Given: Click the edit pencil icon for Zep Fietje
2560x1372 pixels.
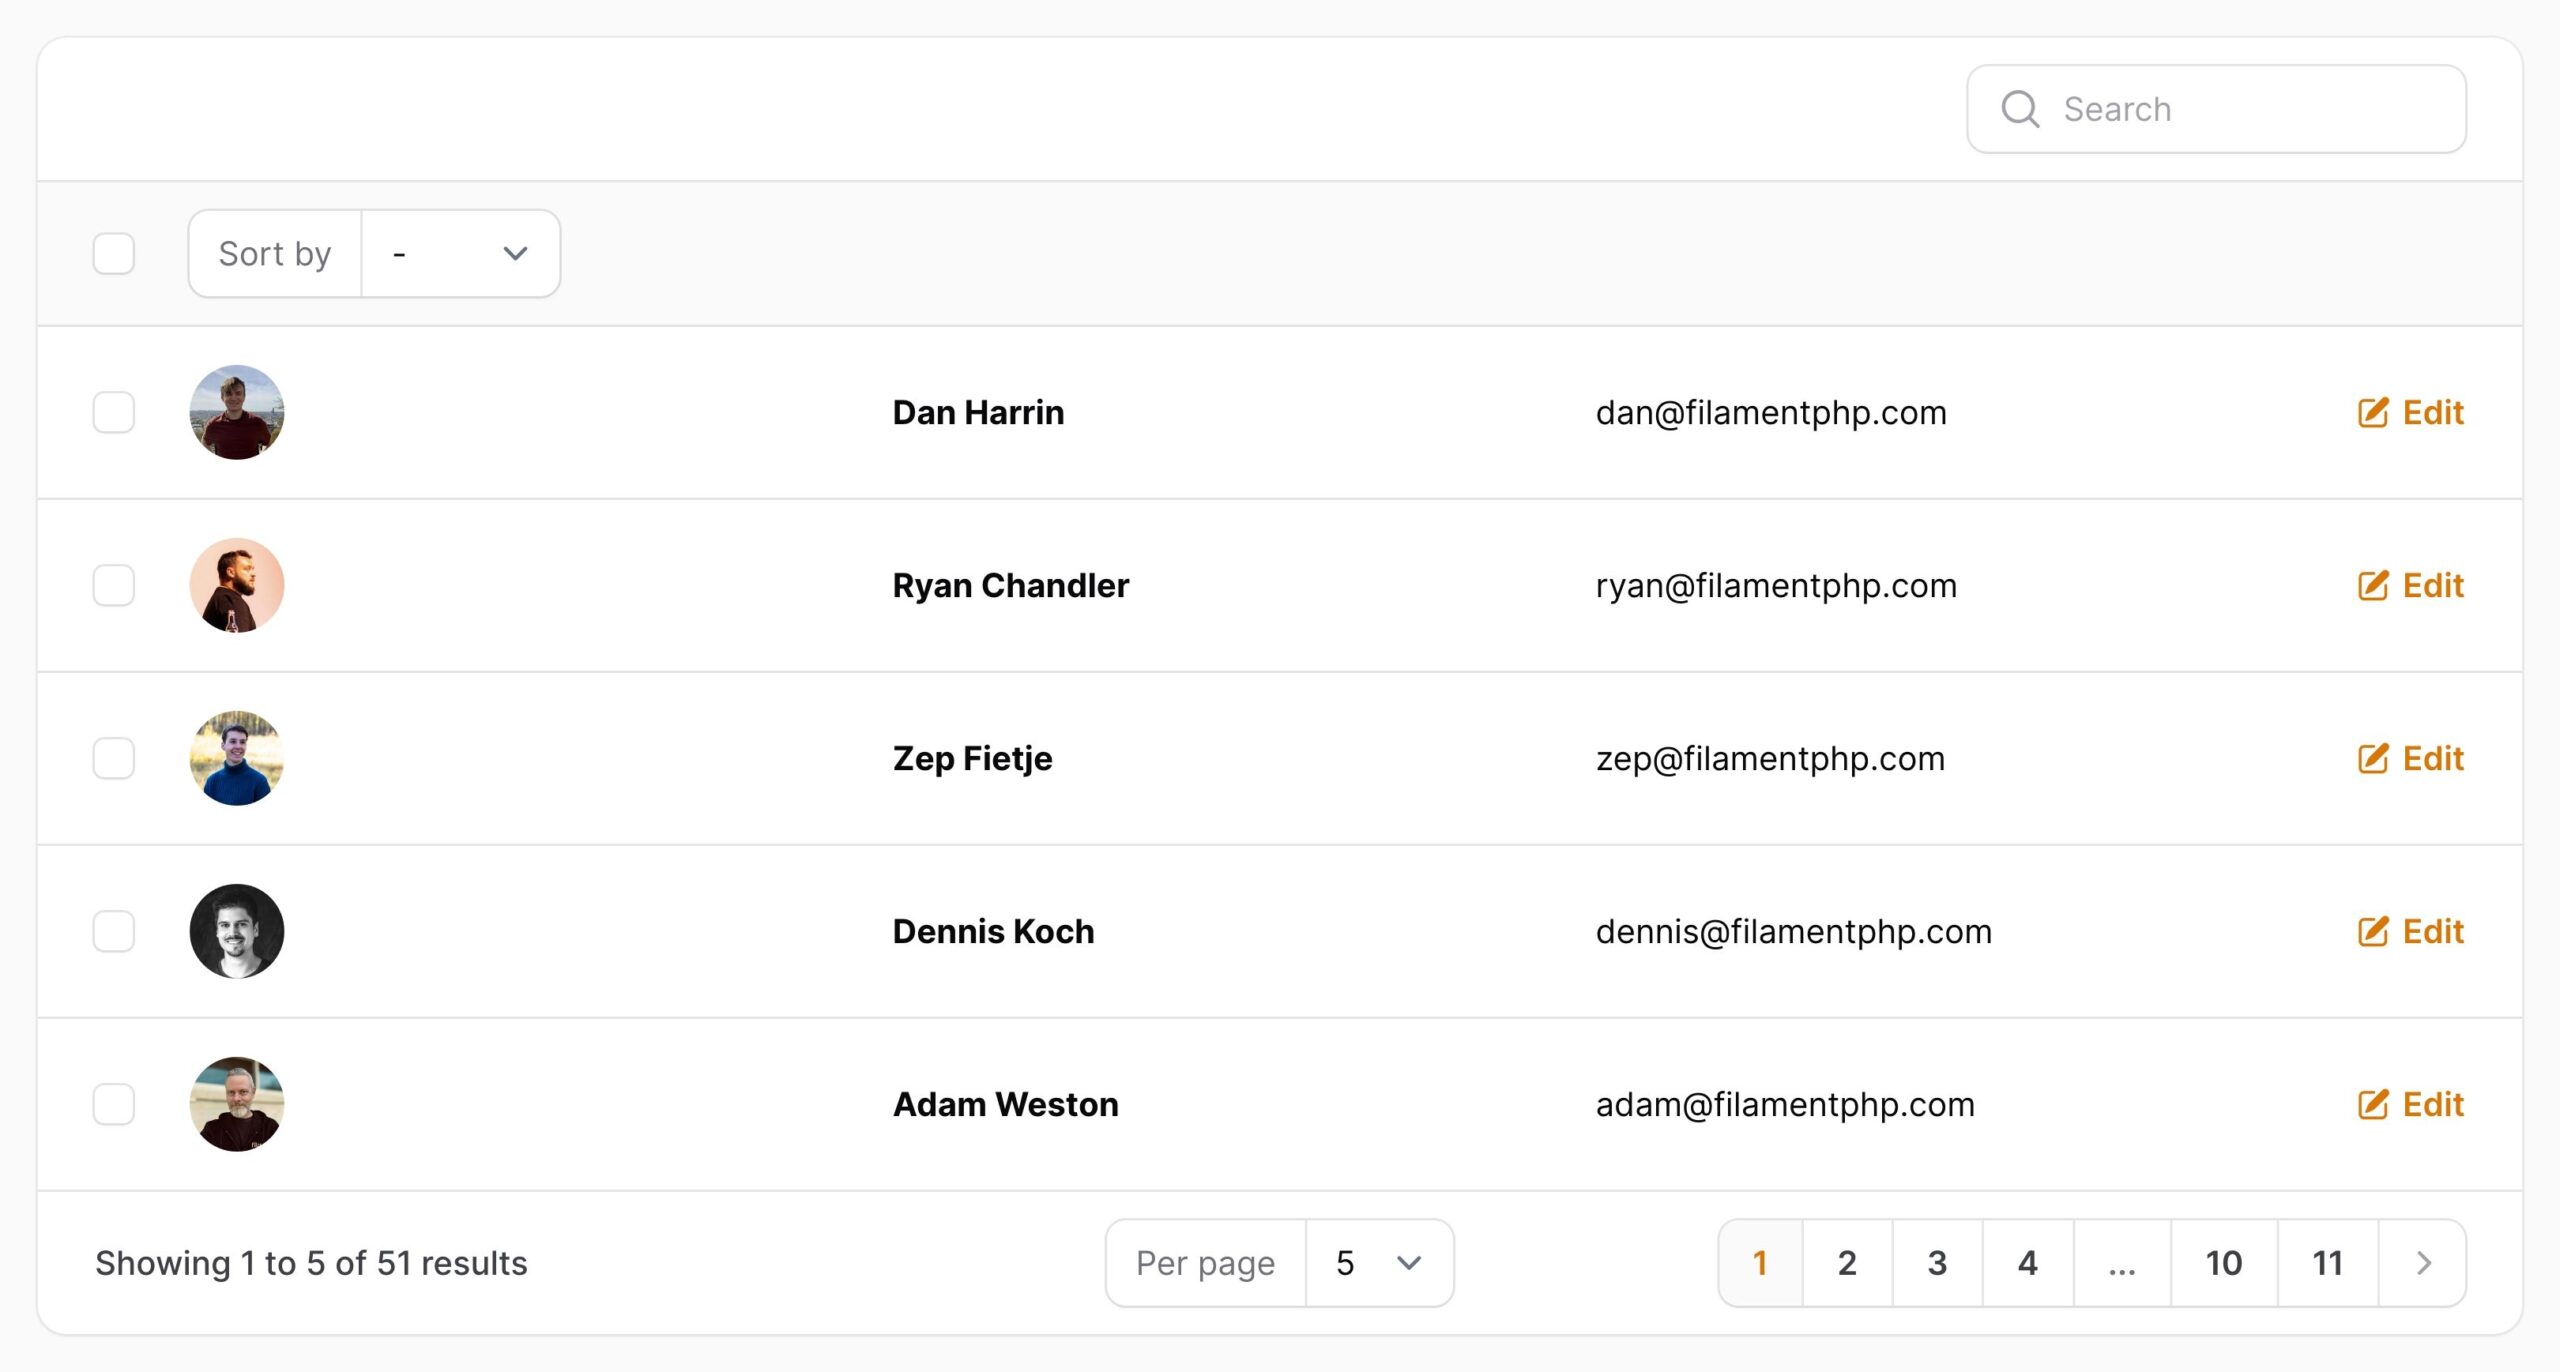Looking at the screenshot, I should point(2372,759).
